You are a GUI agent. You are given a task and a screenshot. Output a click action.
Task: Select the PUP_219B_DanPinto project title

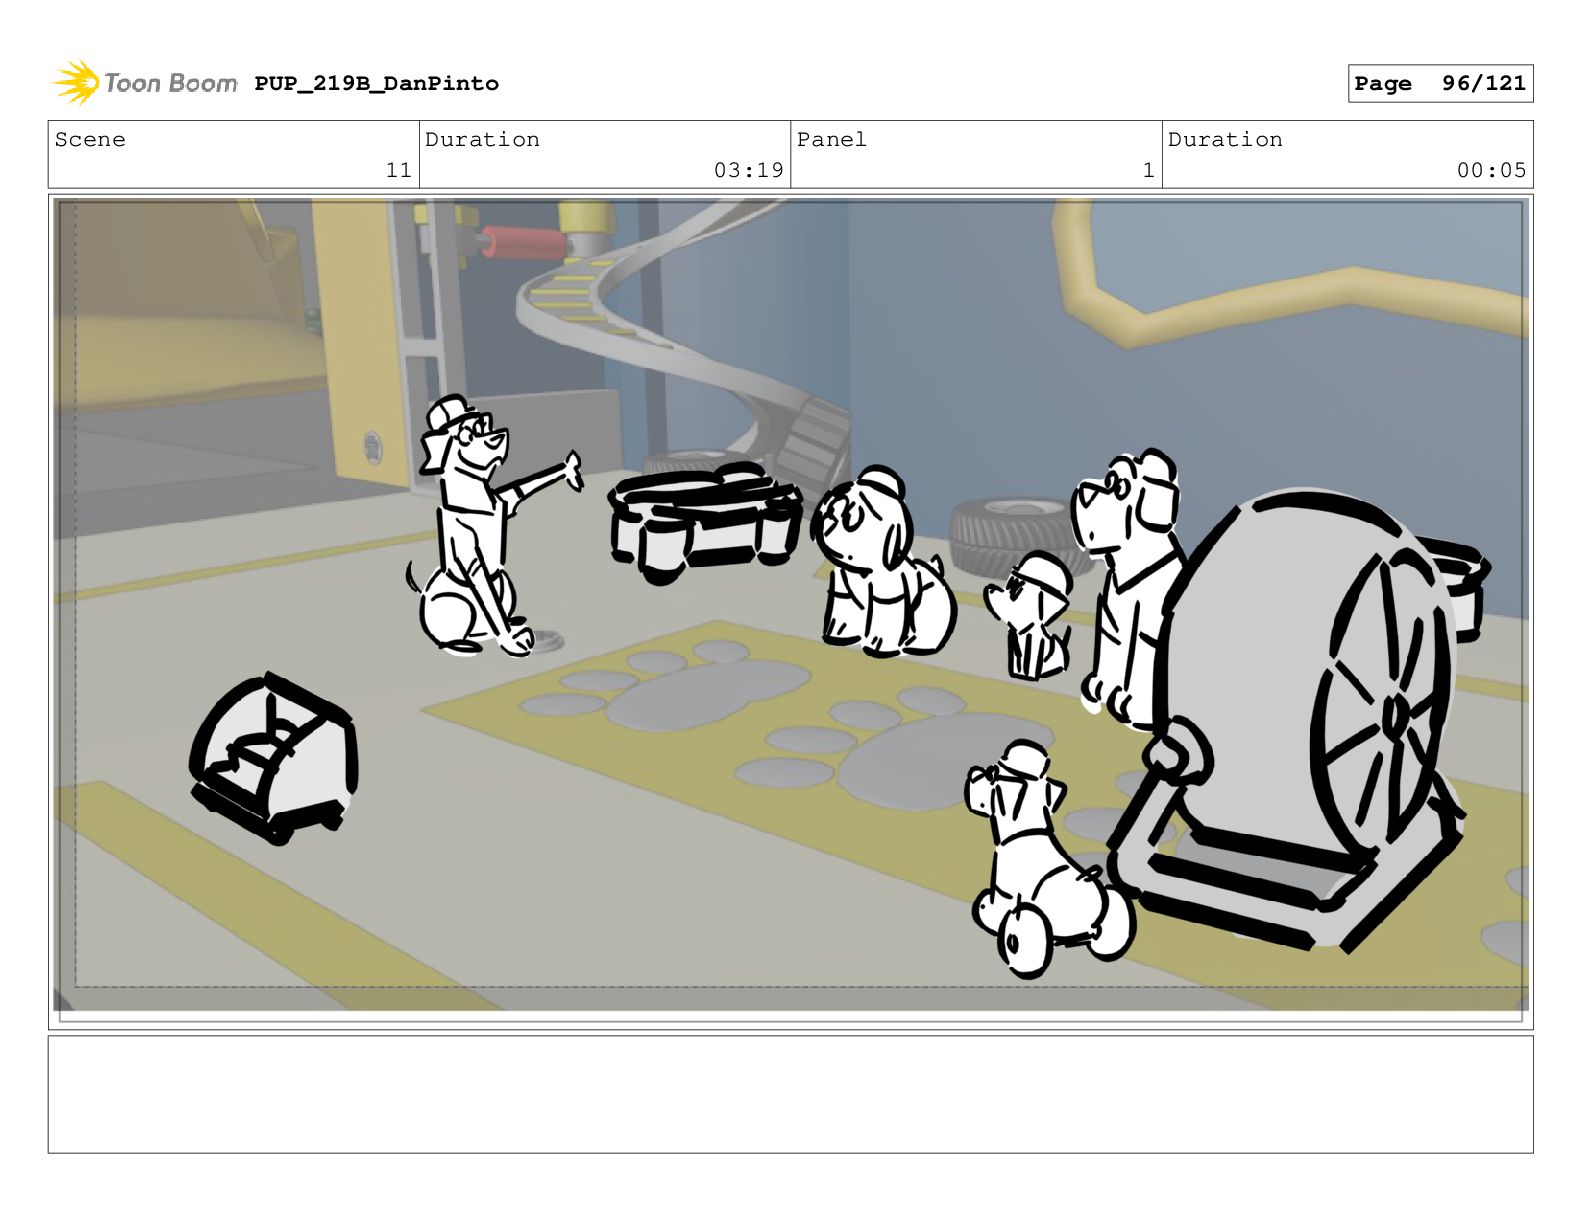376,83
